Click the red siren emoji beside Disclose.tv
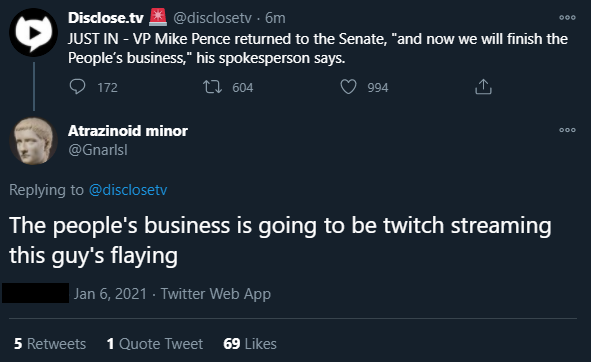The image size is (591, 362). tap(158, 17)
